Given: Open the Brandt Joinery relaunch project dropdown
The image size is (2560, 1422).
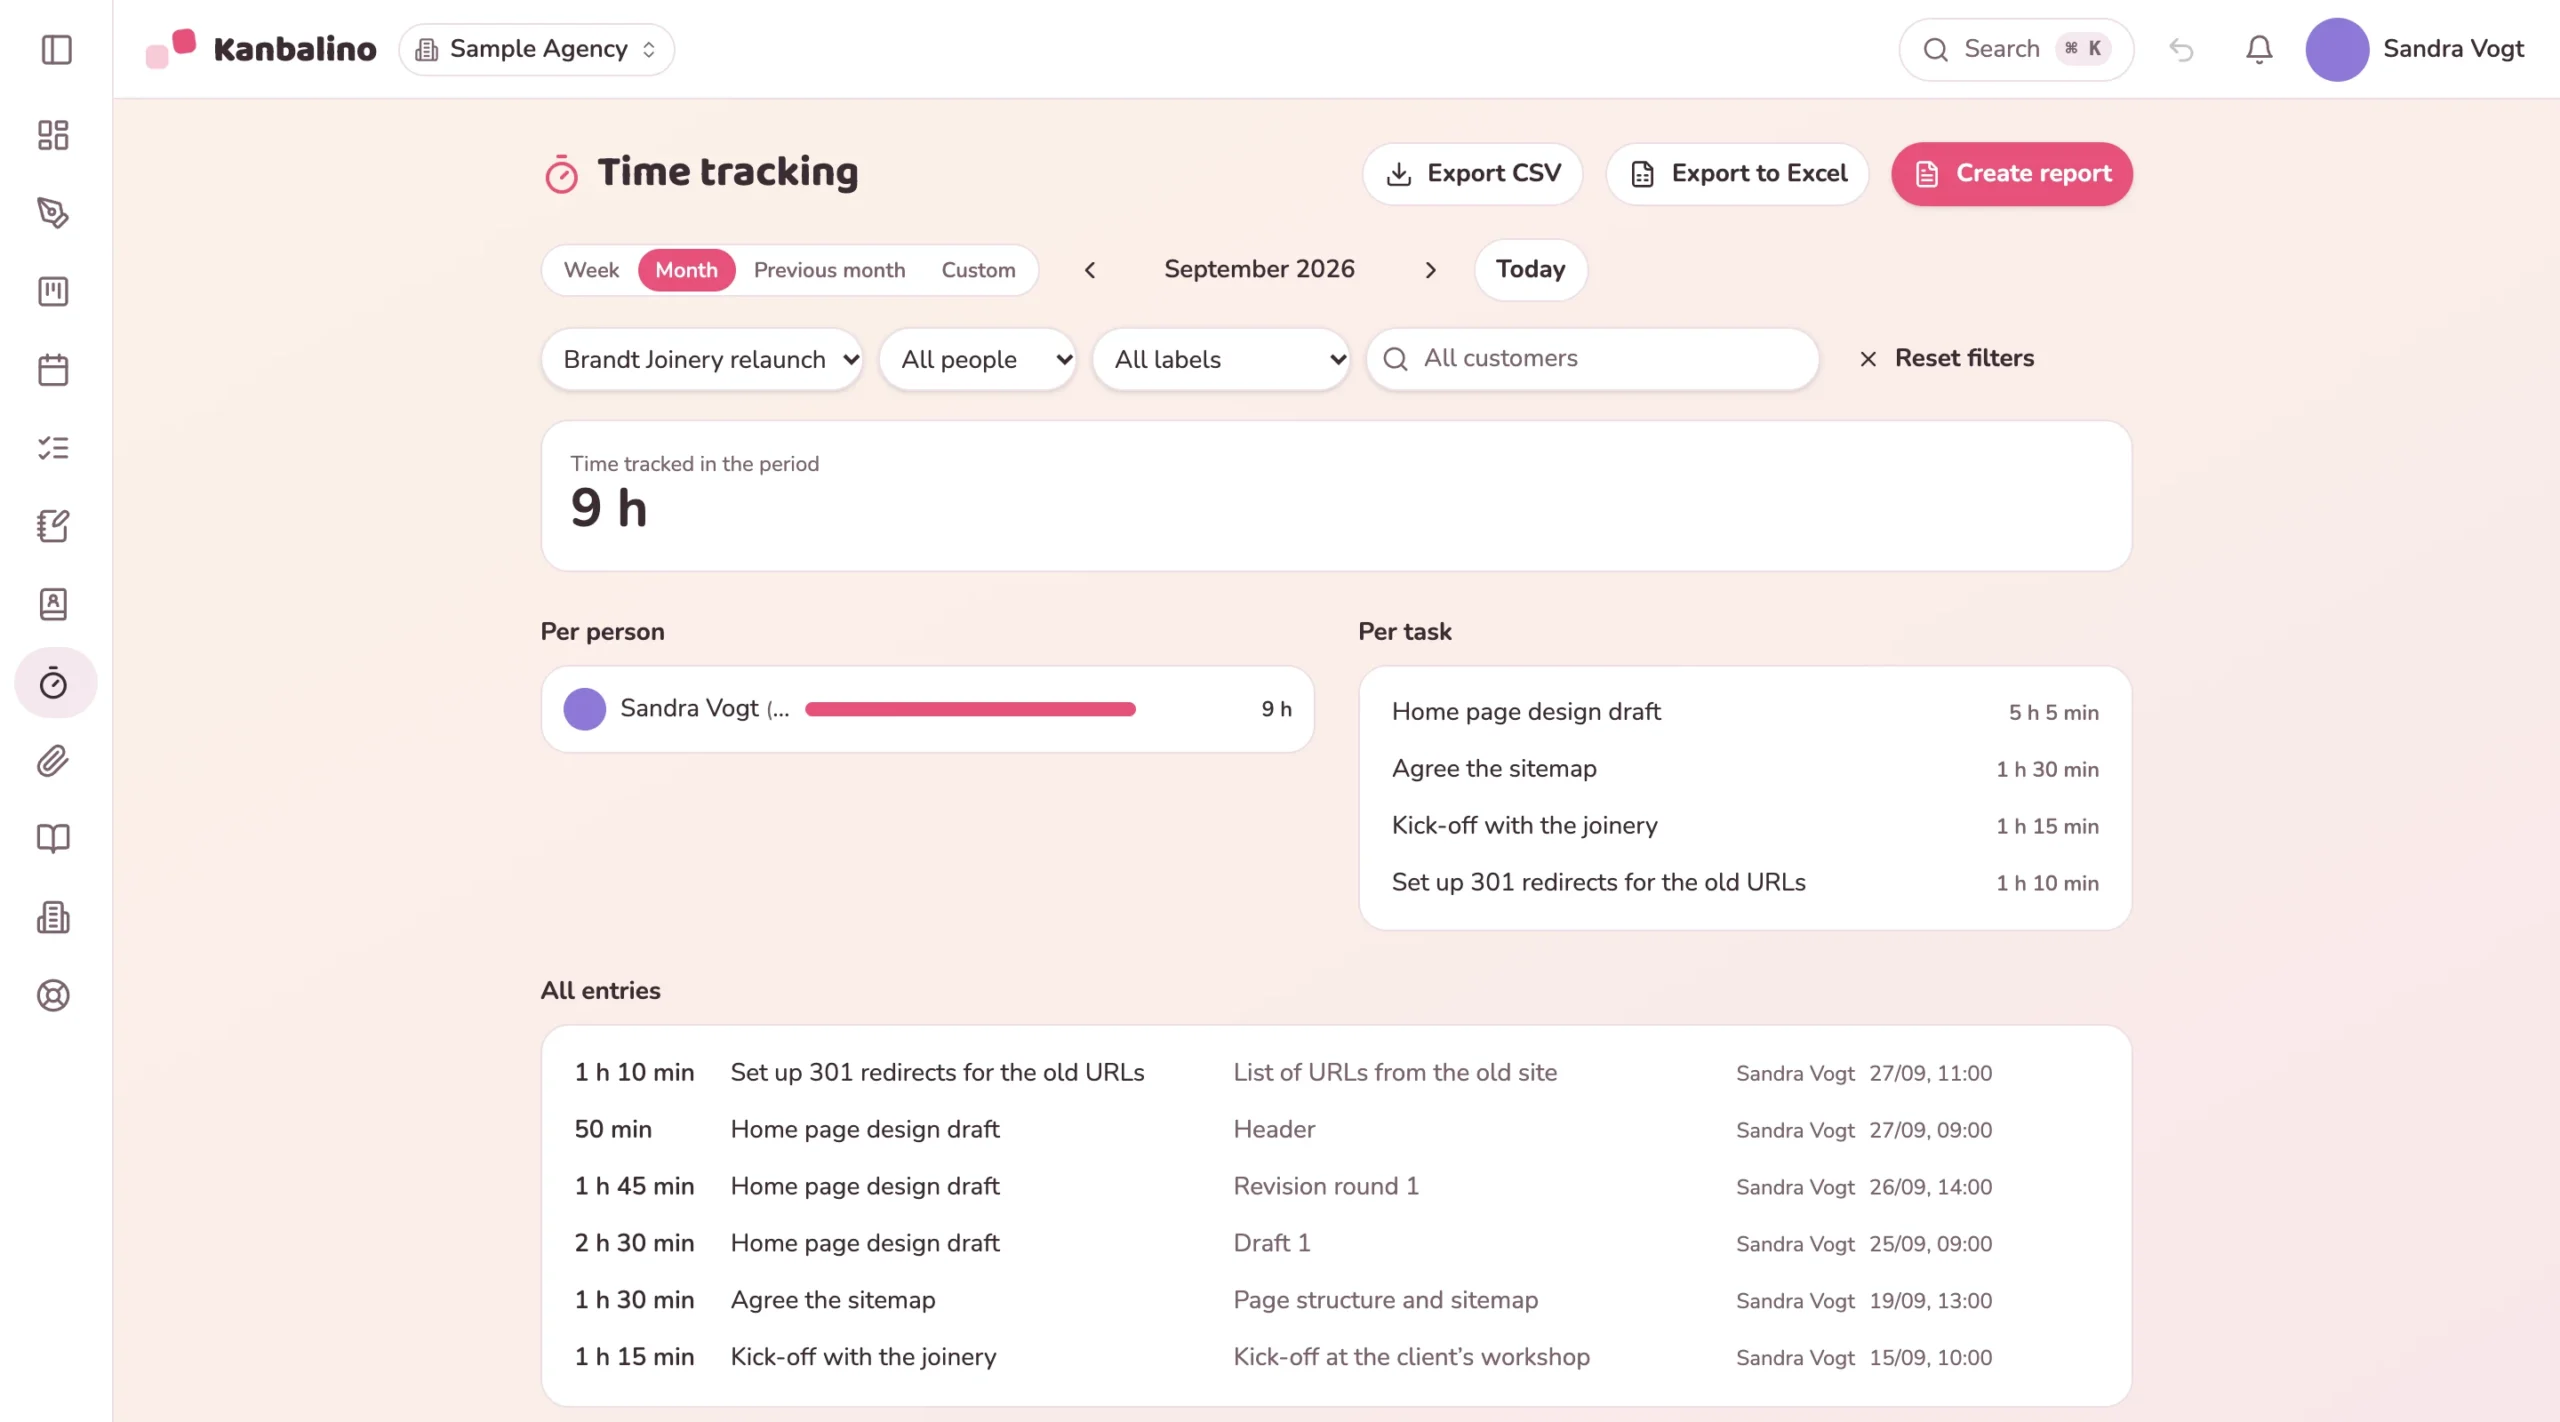Looking at the screenshot, I should pos(702,359).
